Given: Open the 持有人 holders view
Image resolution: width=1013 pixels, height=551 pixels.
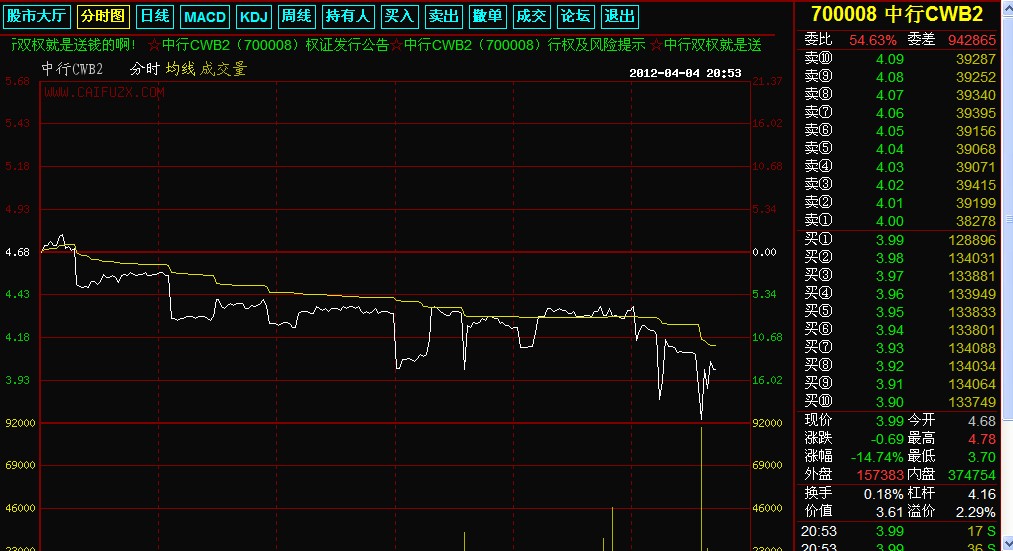Looking at the screenshot, I should [348, 16].
